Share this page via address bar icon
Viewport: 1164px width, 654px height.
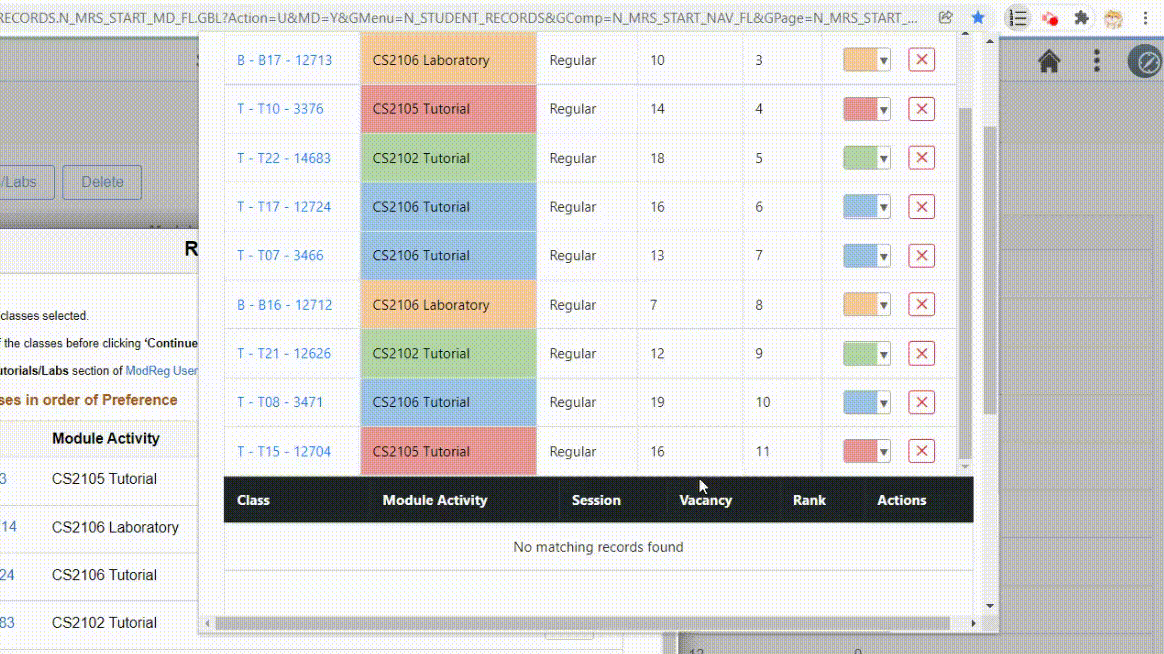pos(945,18)
